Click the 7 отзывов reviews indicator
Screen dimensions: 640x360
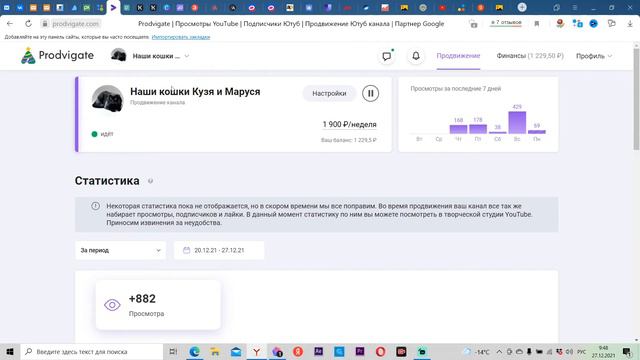pos(506,23)
